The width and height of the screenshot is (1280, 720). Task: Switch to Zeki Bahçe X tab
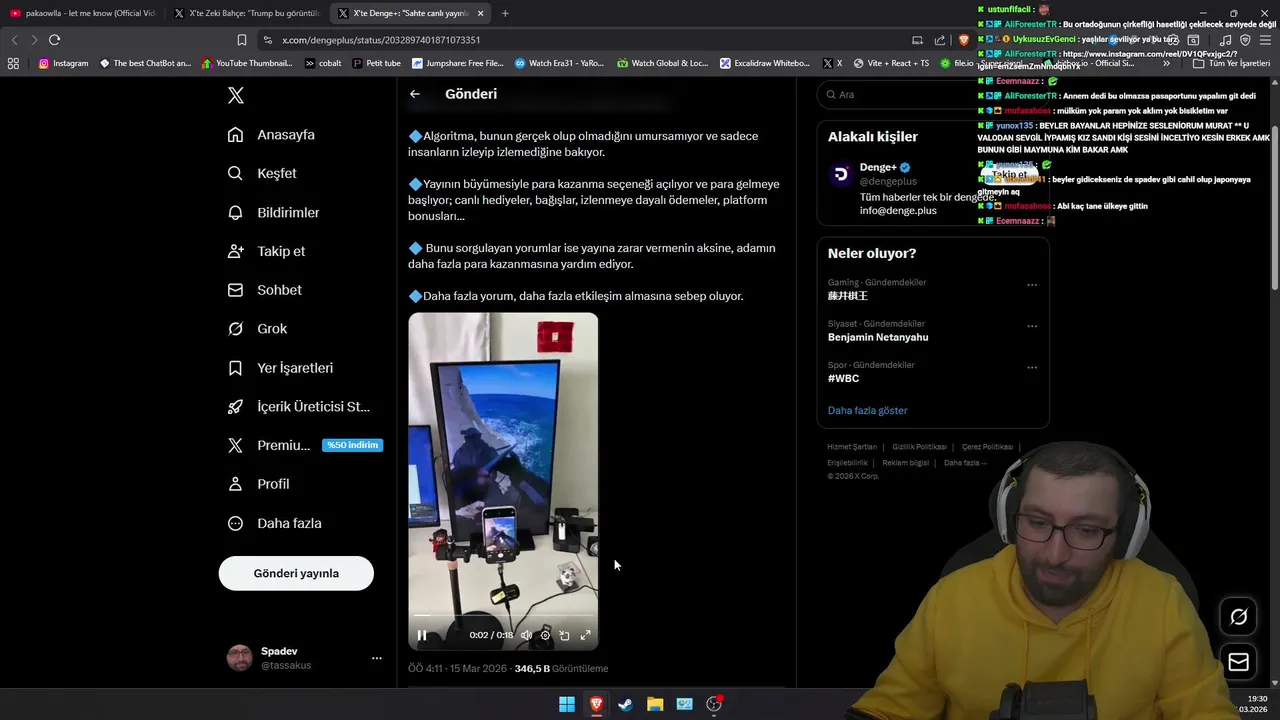[245, 13]
